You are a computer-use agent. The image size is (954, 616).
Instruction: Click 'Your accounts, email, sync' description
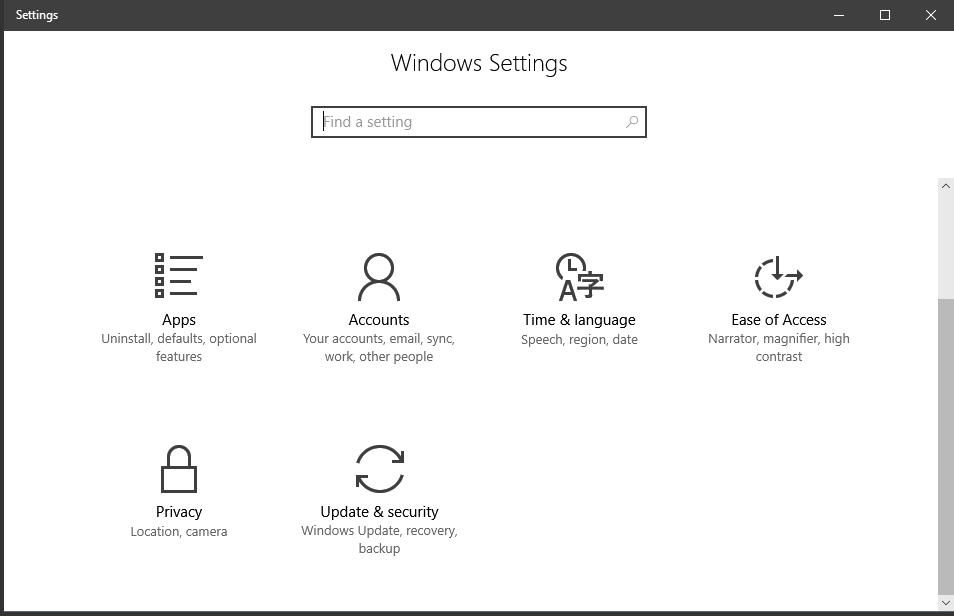point(378,348)
